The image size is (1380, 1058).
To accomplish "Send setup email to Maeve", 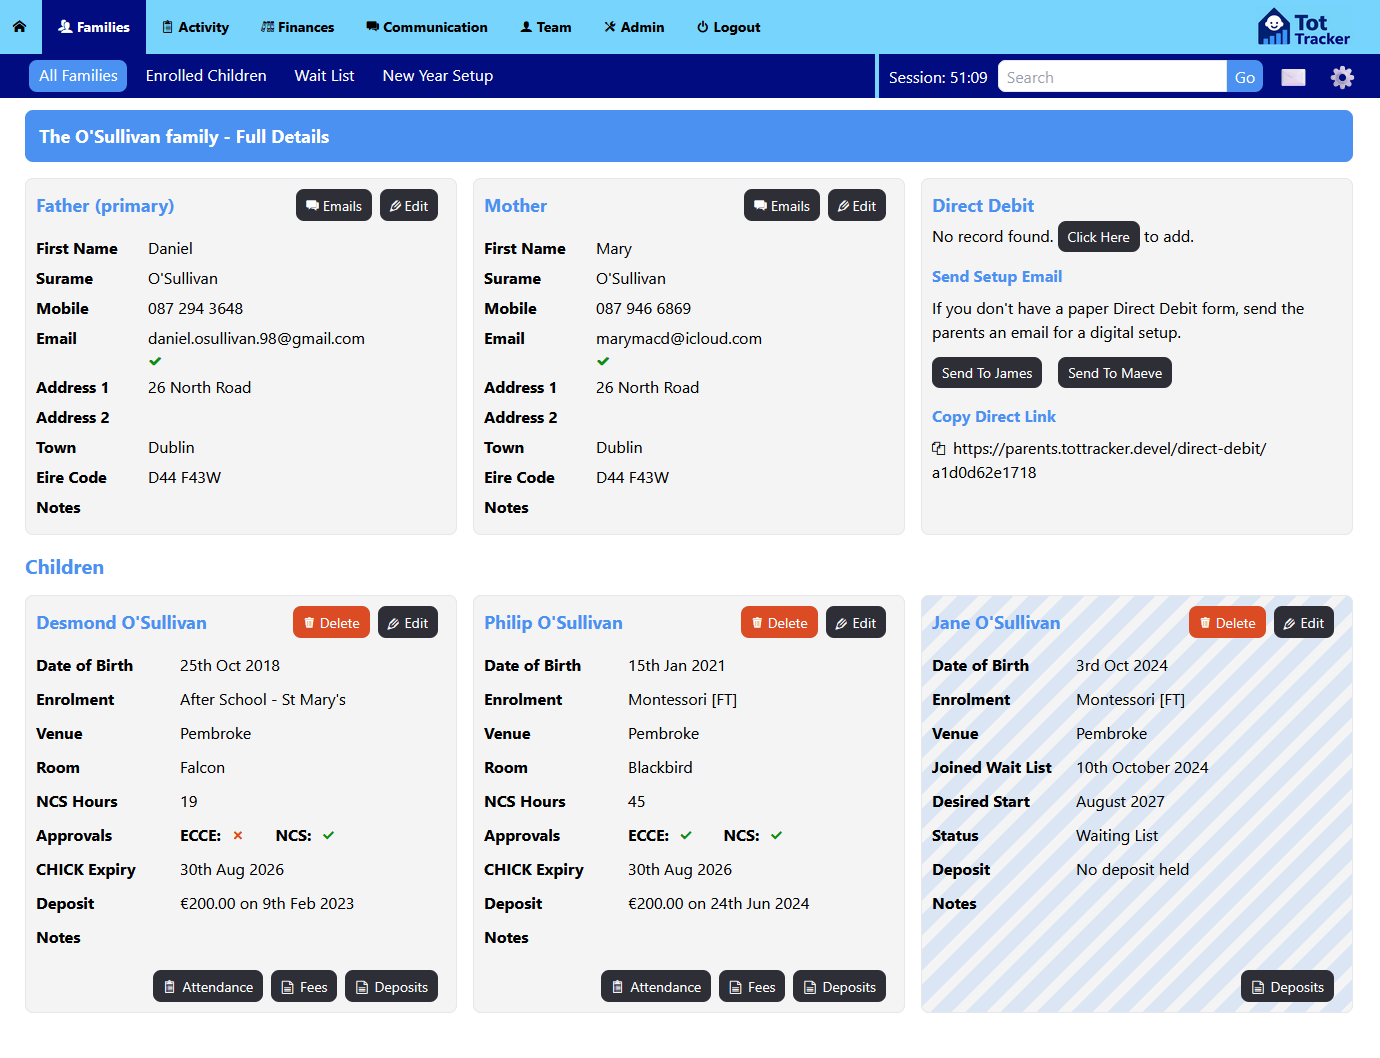I will (1114, 373).
